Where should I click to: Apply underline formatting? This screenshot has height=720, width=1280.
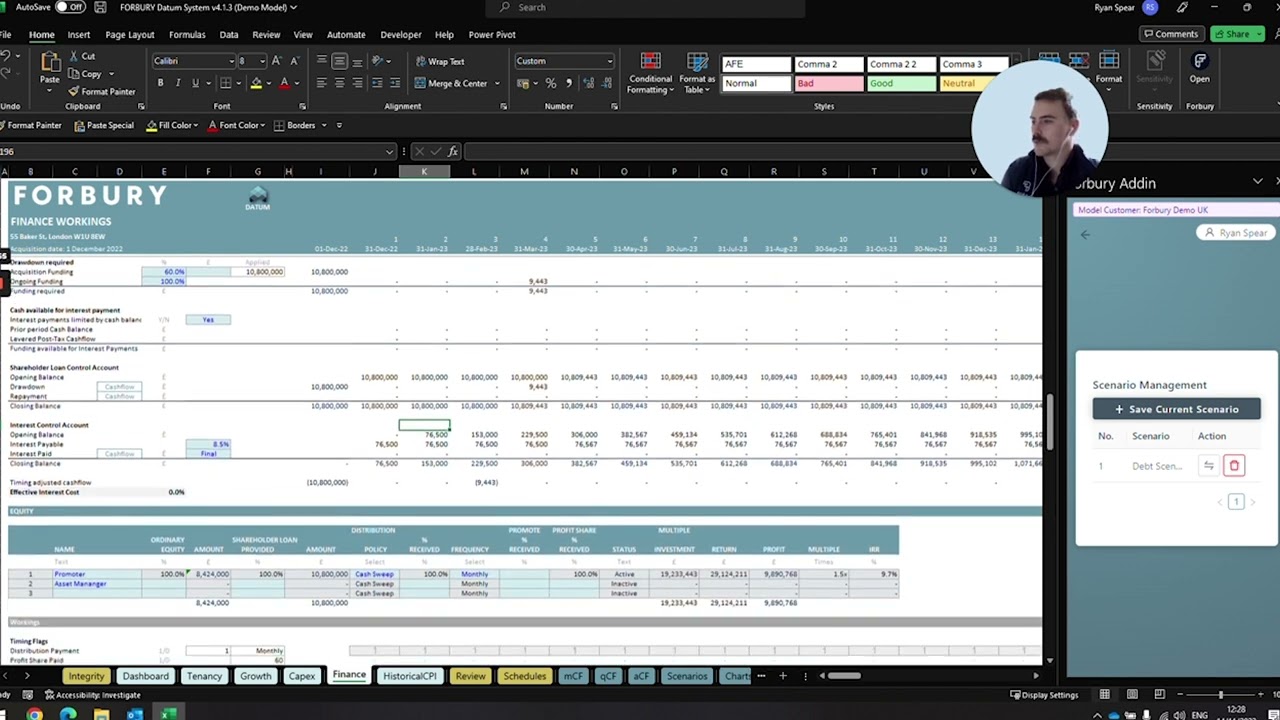click(x=194, y=83)
